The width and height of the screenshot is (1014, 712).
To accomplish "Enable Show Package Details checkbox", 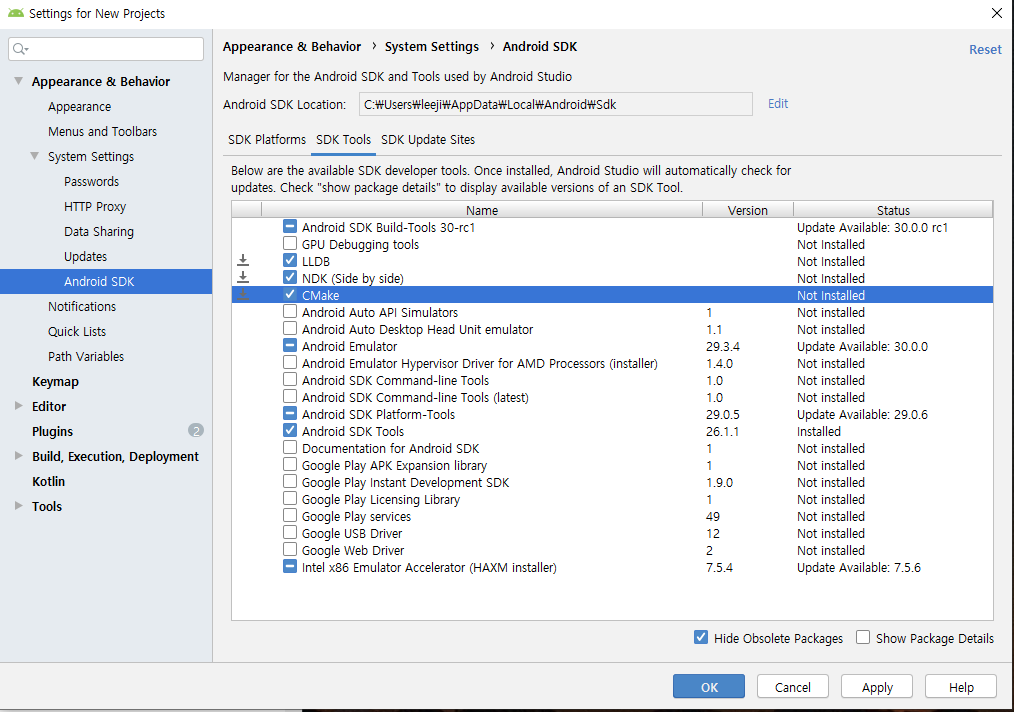I will point(863,638).
